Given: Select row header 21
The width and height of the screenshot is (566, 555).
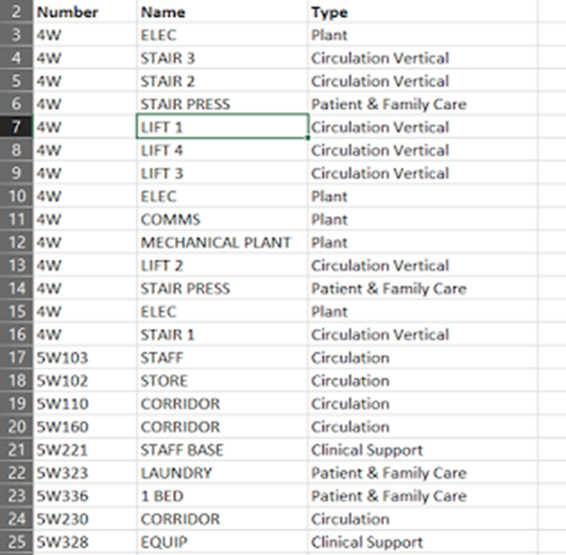Looking at the screenshot, I should coord(16,450).
